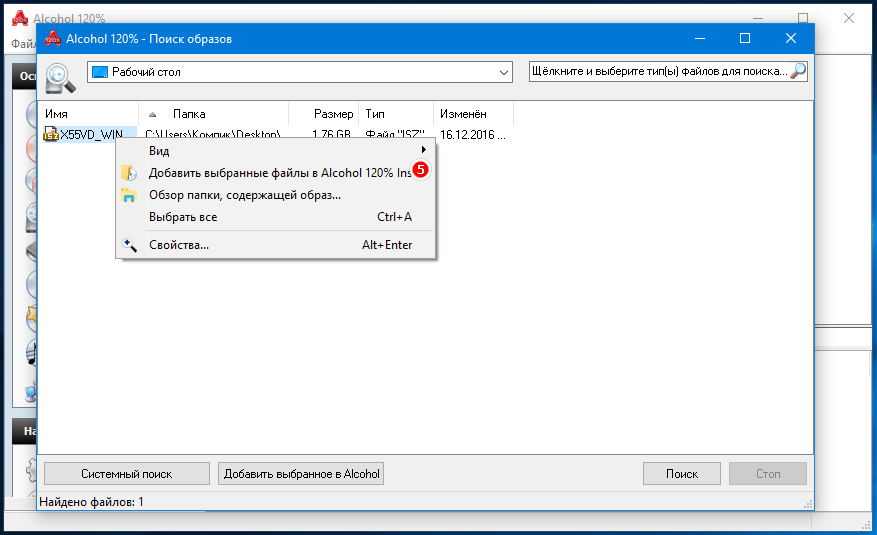
Task: Click the magnifier icon in file type field
Action: point(798,71)
